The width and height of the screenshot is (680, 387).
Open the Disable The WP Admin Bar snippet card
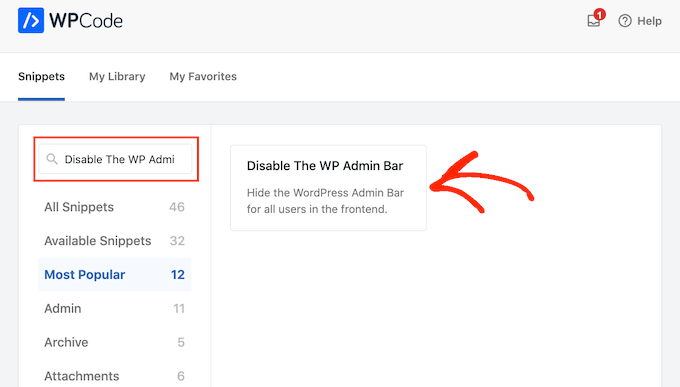click(x=328, y=188)
